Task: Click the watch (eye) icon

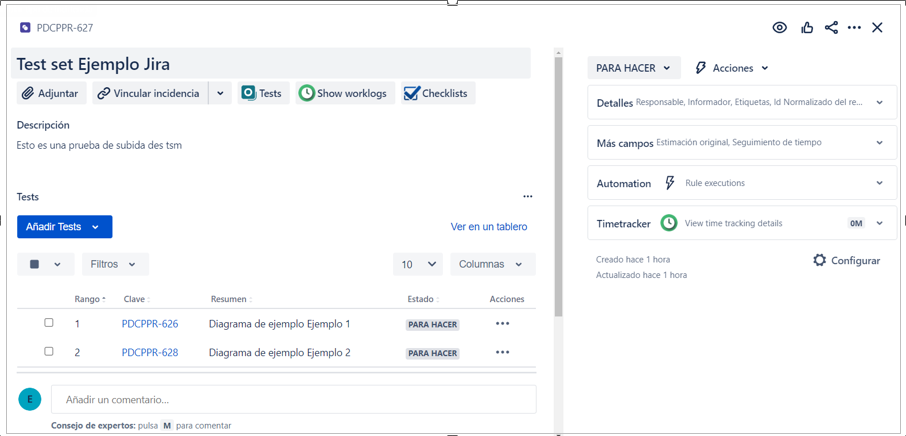Action: (779, 28)
